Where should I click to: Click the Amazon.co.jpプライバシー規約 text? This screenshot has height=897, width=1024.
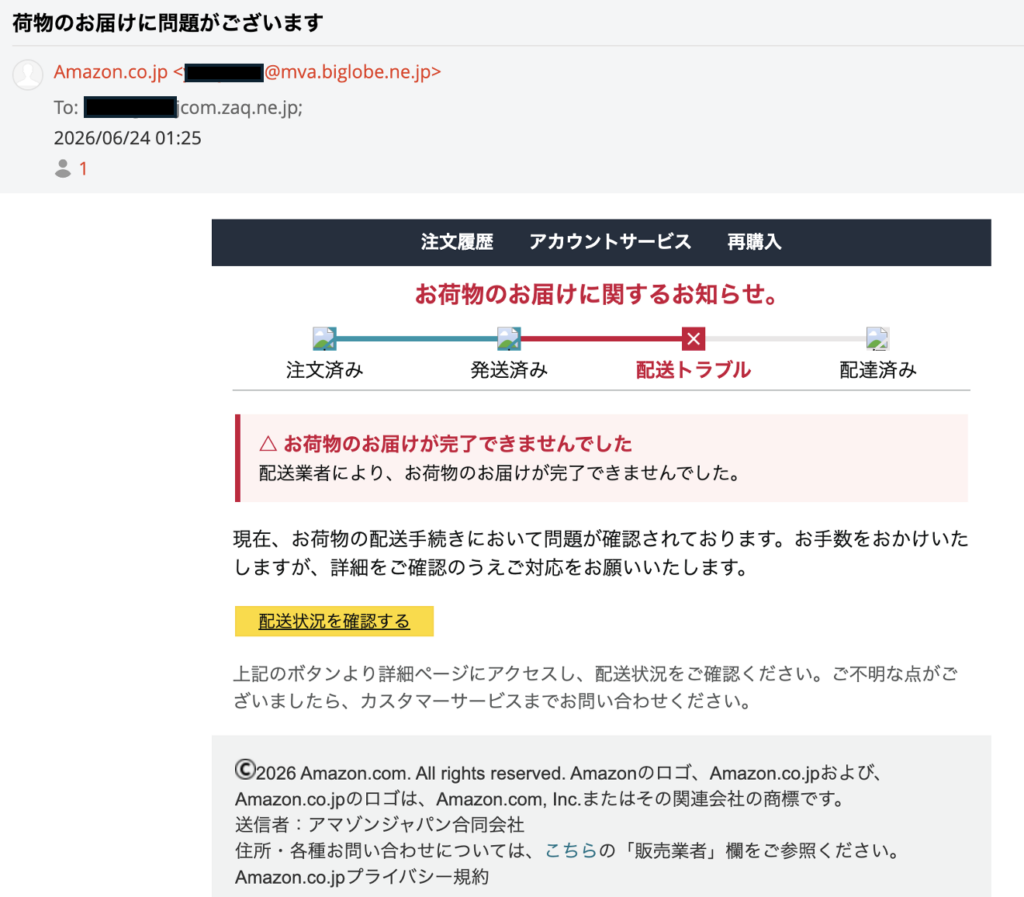(362, 876)
